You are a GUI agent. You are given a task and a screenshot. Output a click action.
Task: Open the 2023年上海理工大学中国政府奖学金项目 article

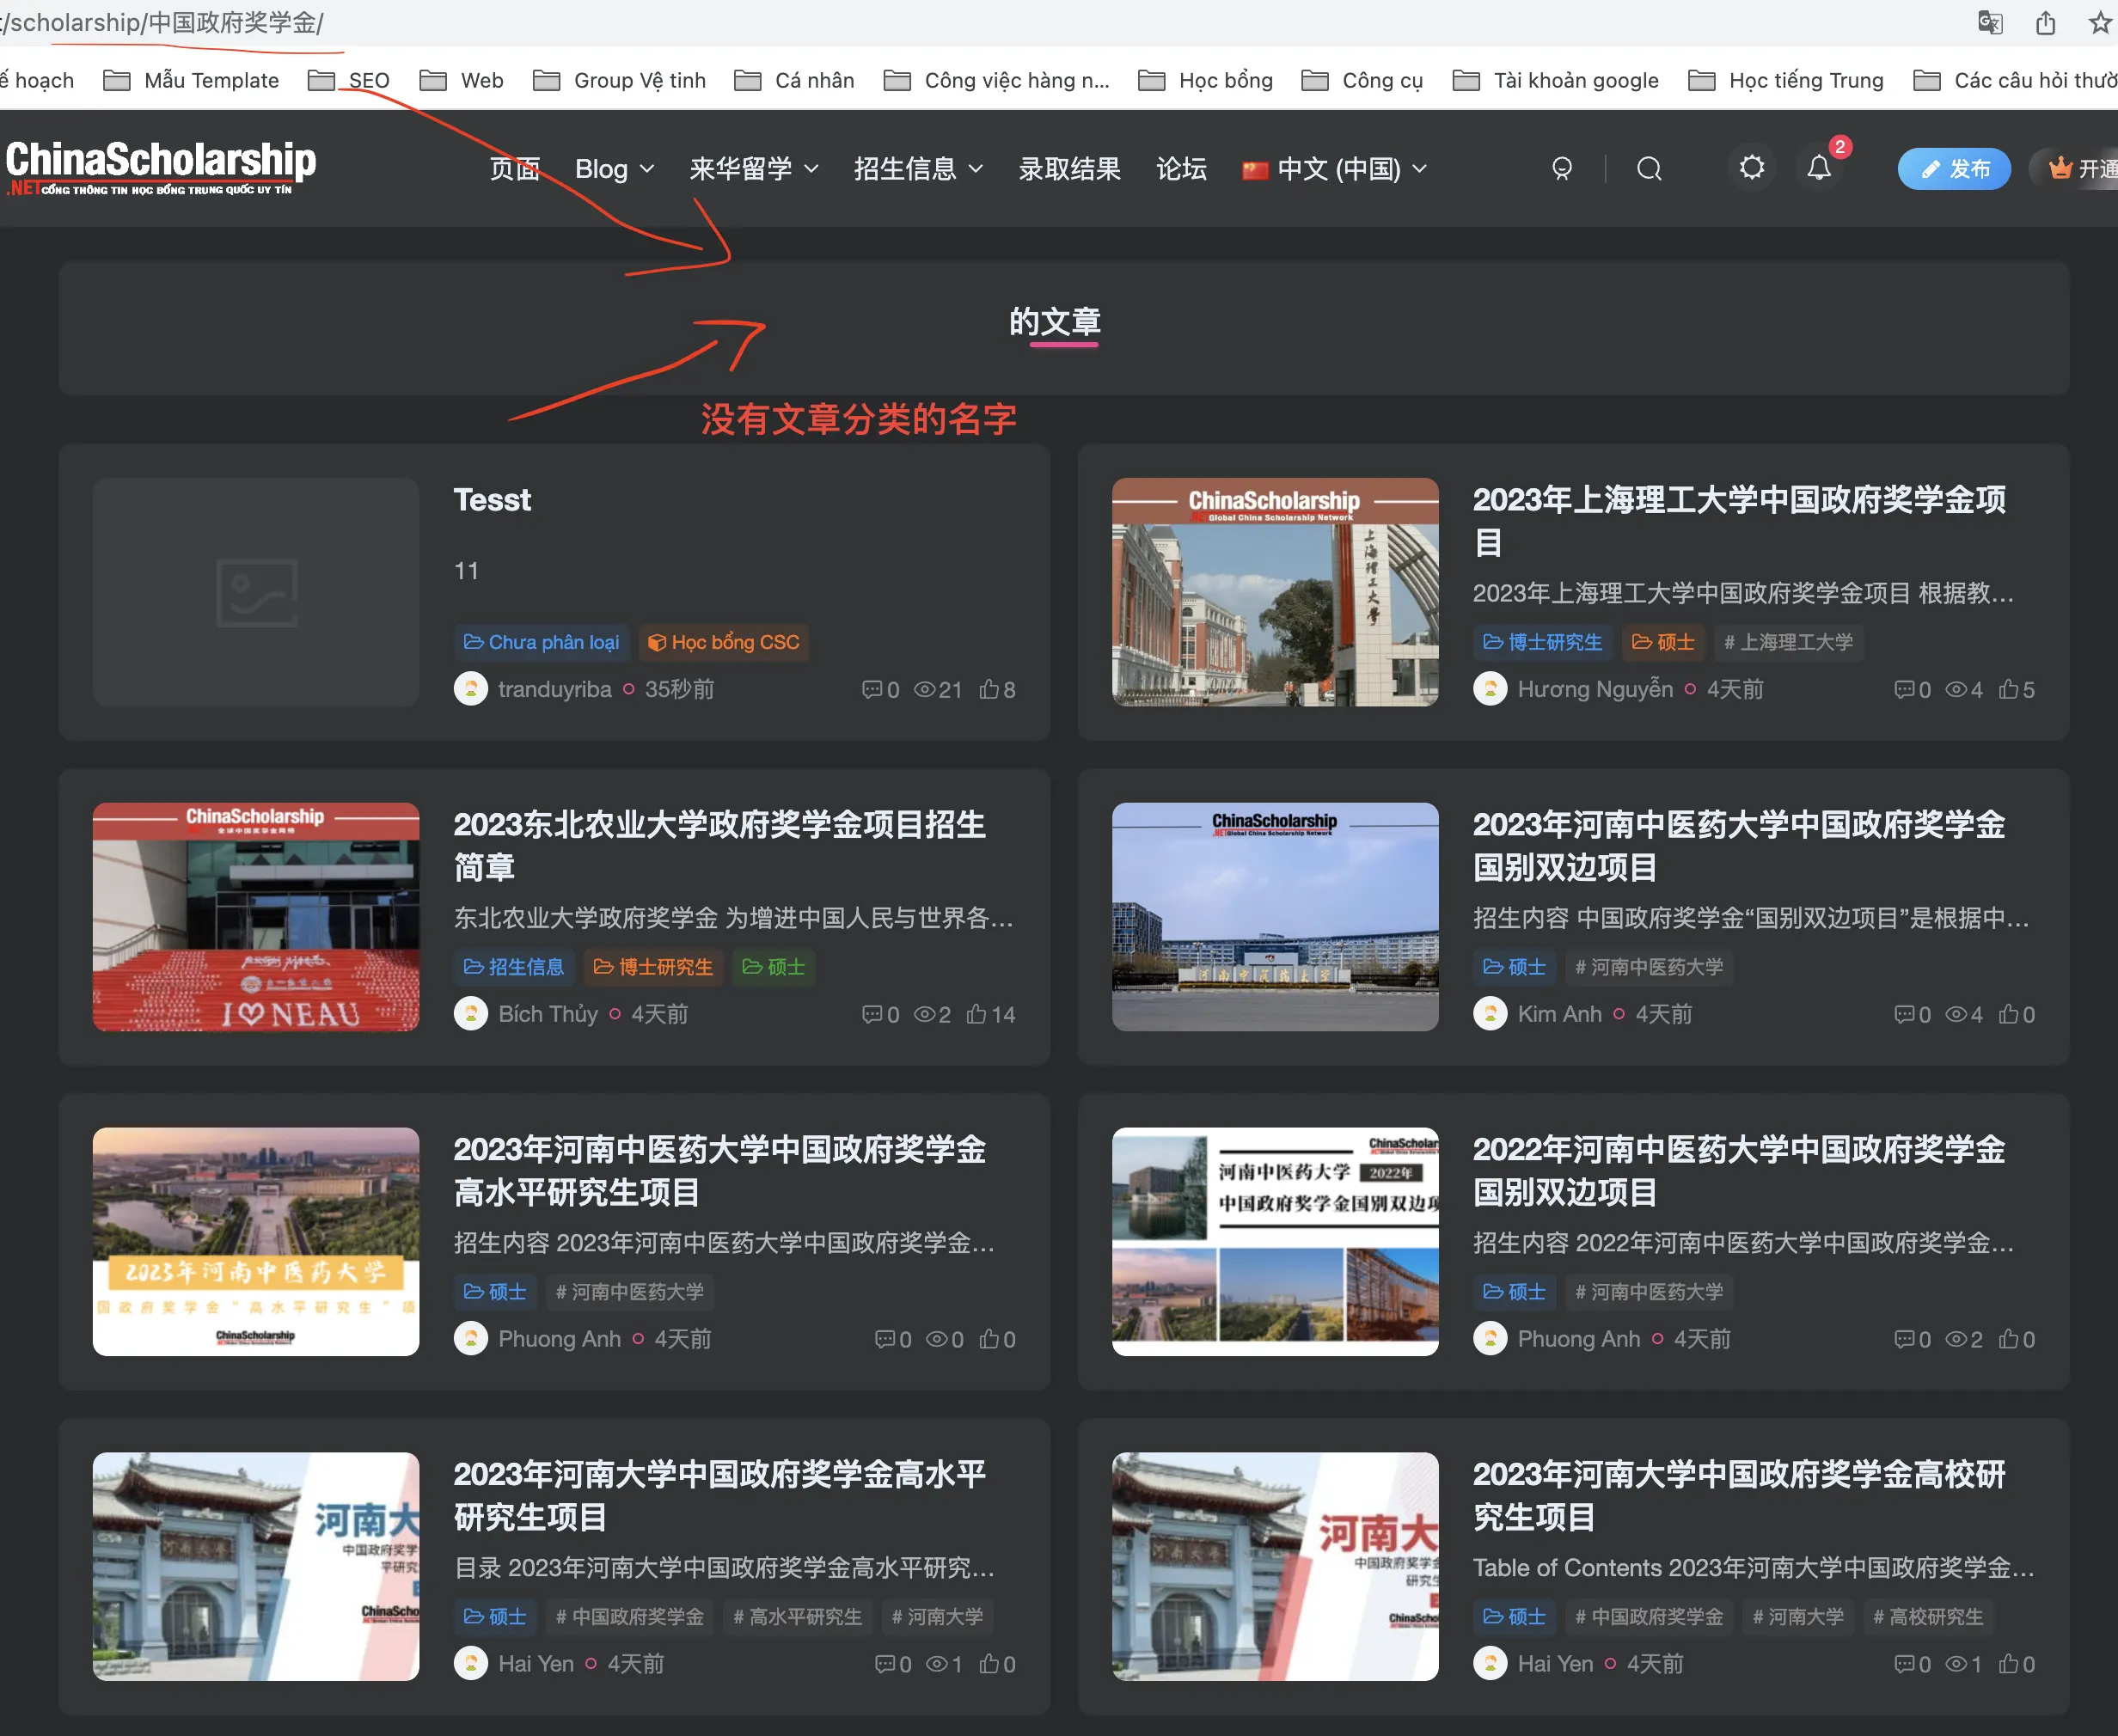click(1739, 521)
